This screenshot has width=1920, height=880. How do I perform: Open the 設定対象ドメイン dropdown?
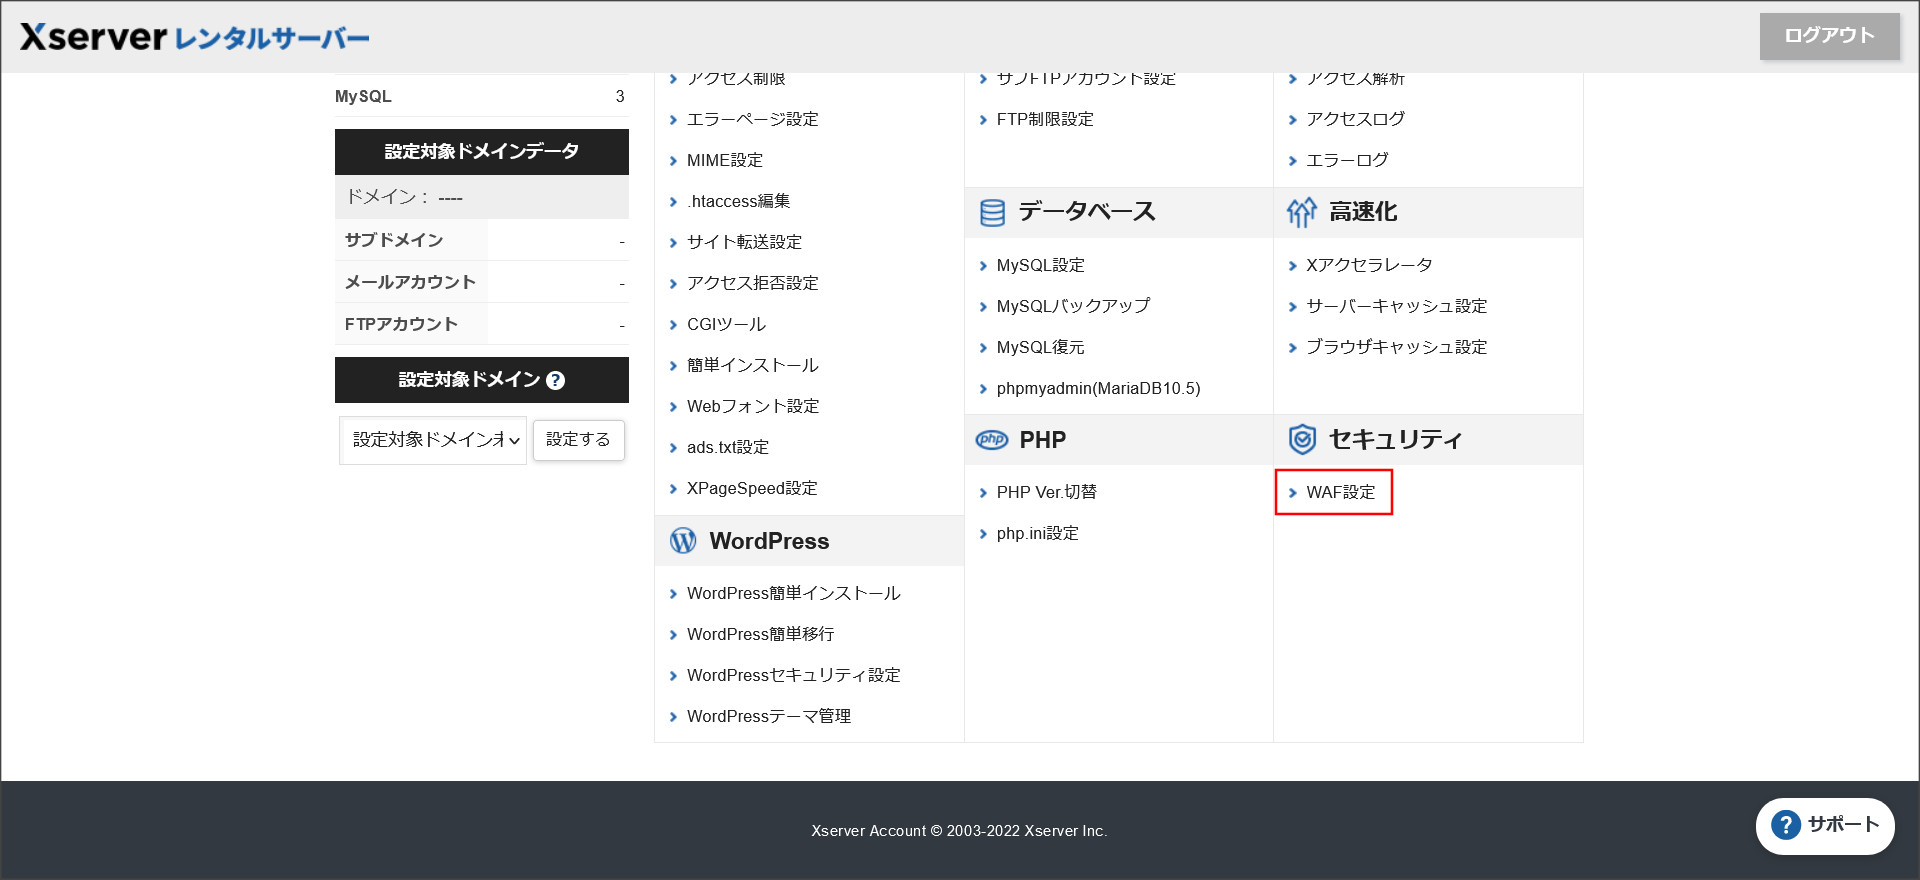pyautogui.click(x=433, y=440)
